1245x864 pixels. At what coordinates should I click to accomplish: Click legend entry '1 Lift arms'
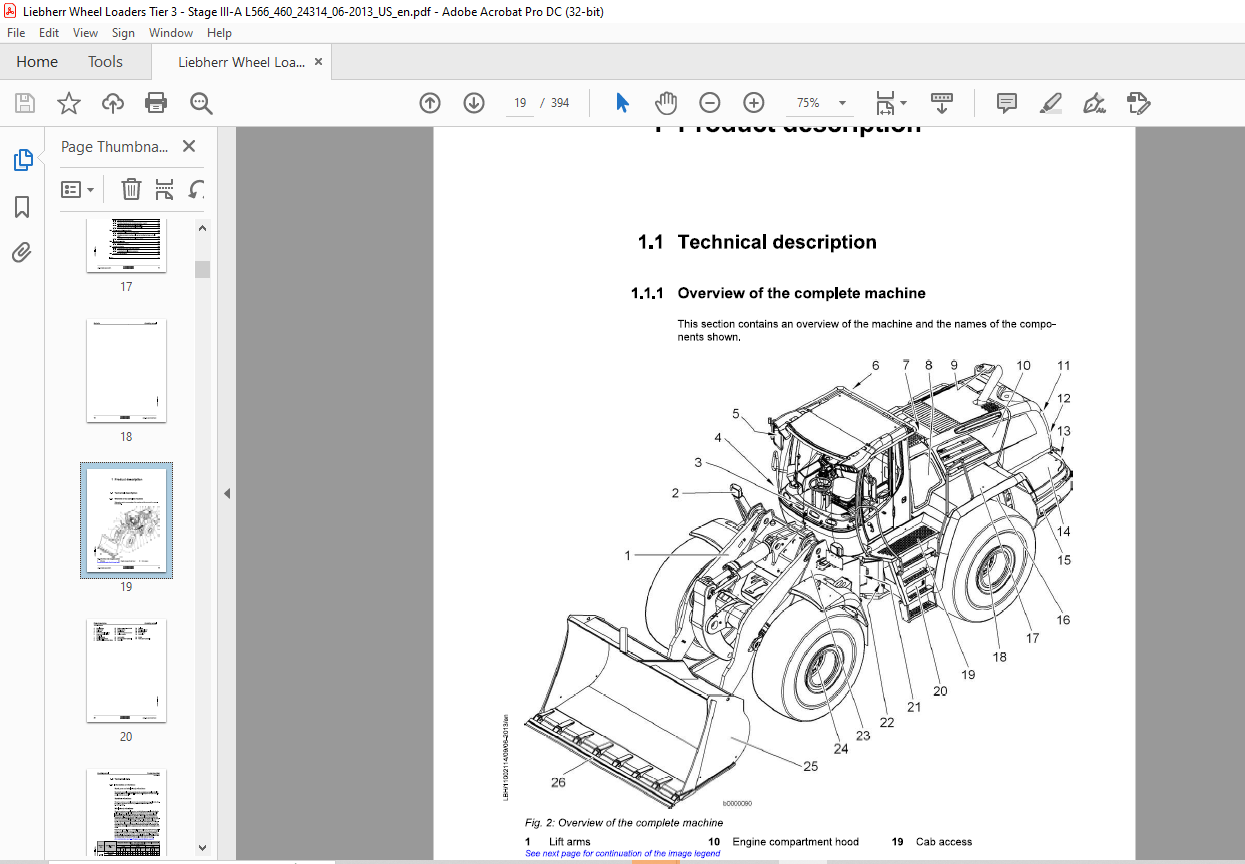tap(558, 842)
